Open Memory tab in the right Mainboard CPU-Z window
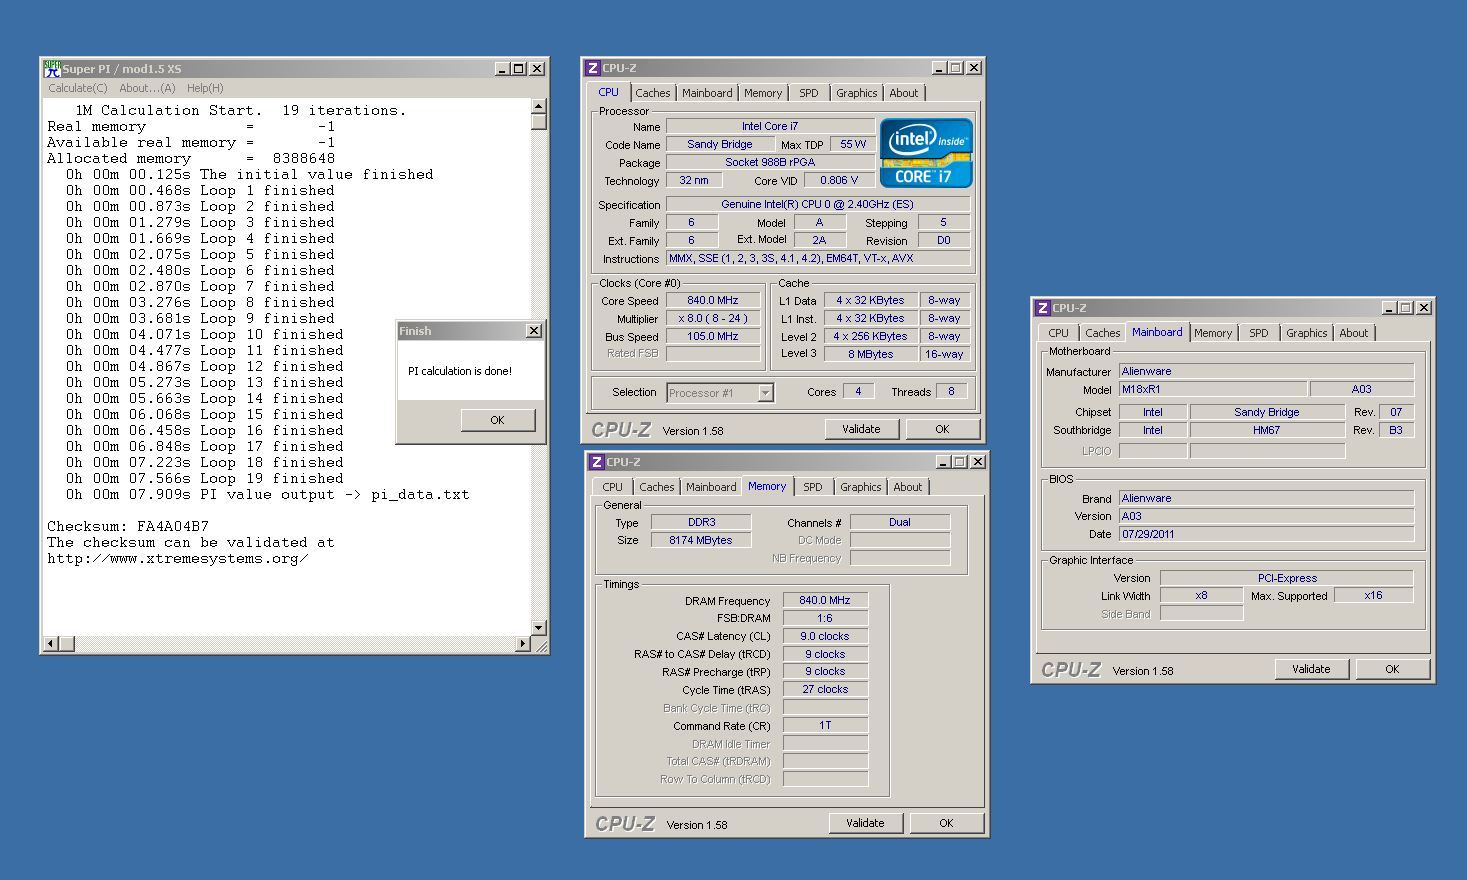The image size is (1467, 880). pyautogui.click(x=1213, y=333)
